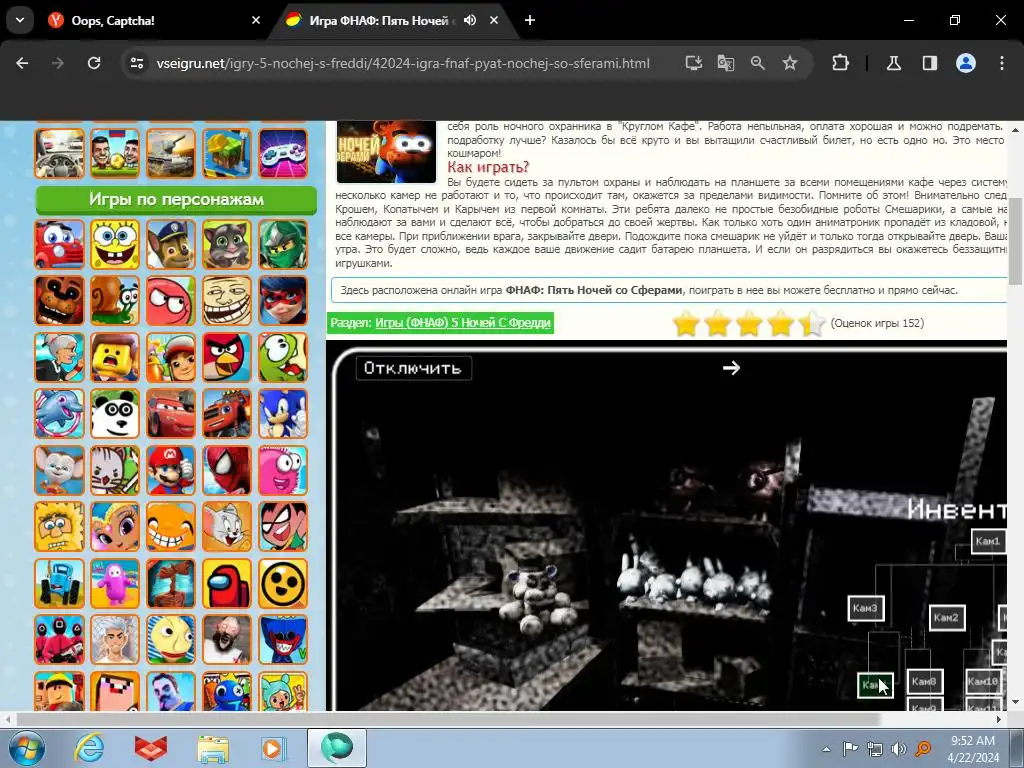Open the red car Wheely games icon
The image size is (1024, 768).
[59, 244]
